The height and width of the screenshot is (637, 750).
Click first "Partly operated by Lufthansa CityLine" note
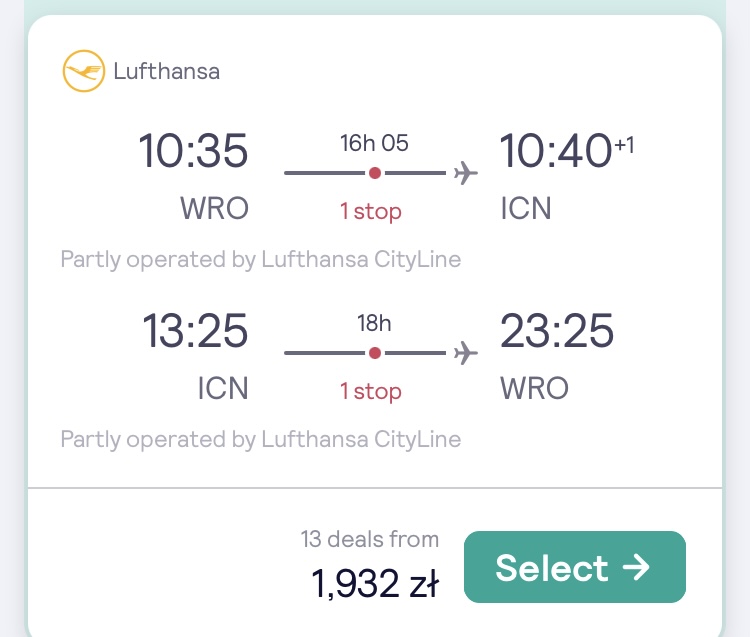click(261, 260)
